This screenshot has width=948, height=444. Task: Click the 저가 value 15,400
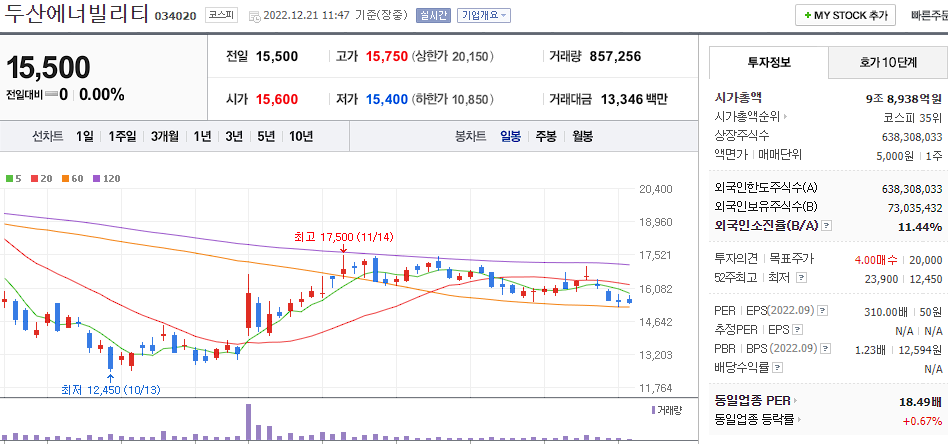386,99
